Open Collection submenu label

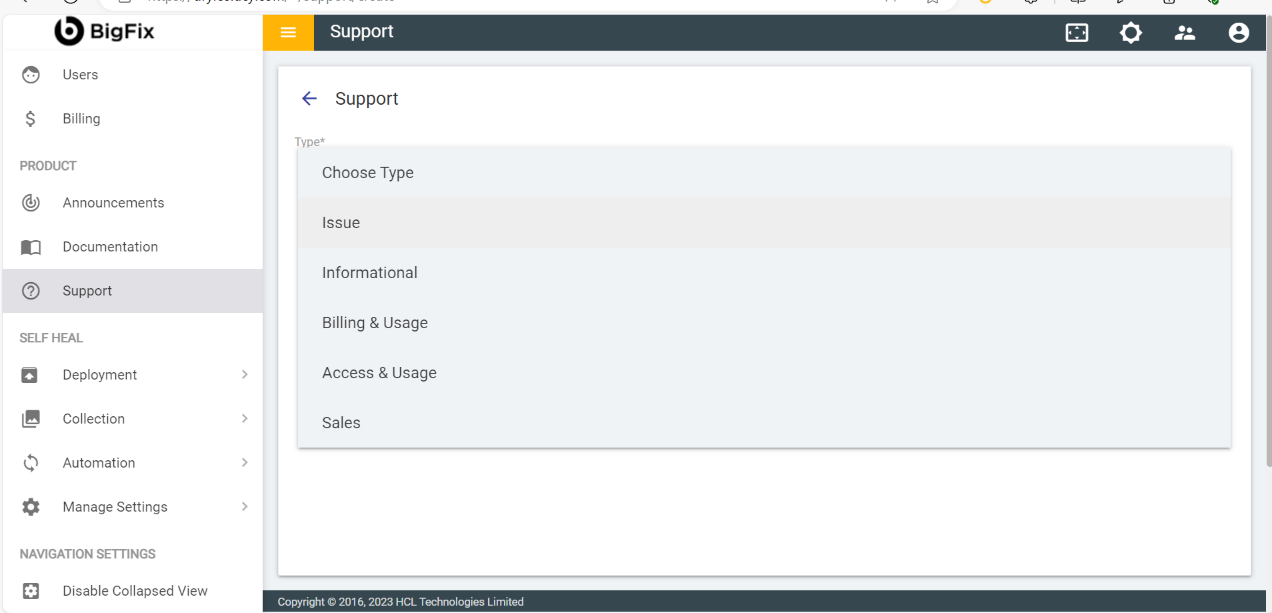click(94, 419)
